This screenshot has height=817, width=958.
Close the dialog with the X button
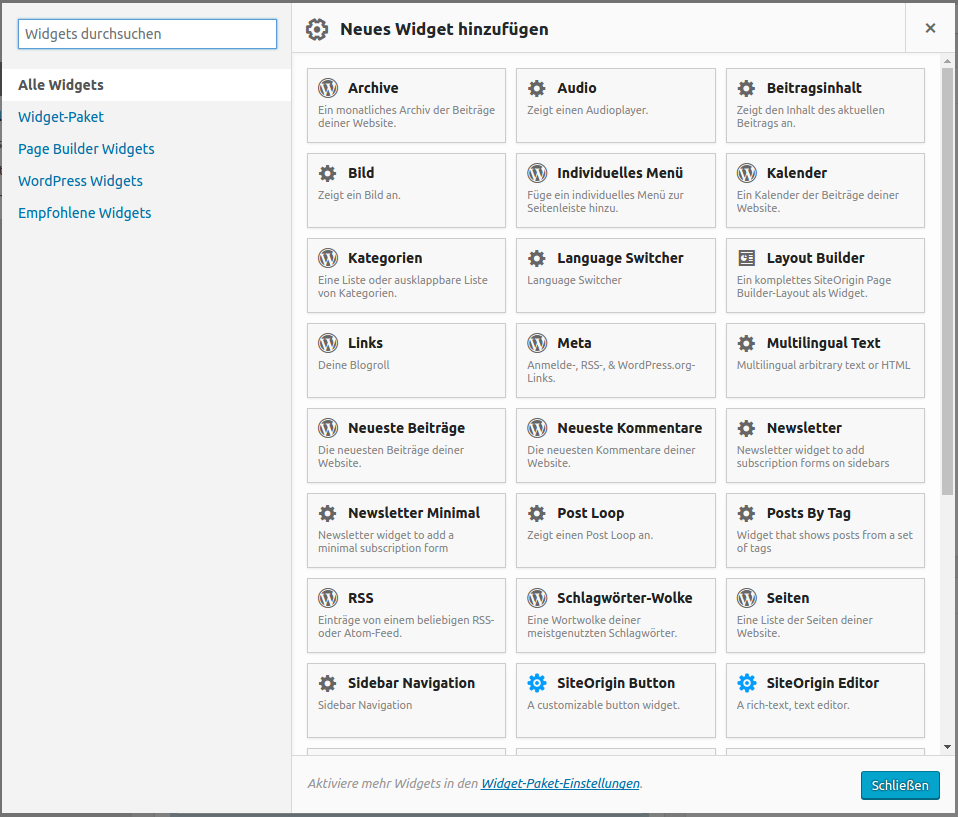(931, 28)
